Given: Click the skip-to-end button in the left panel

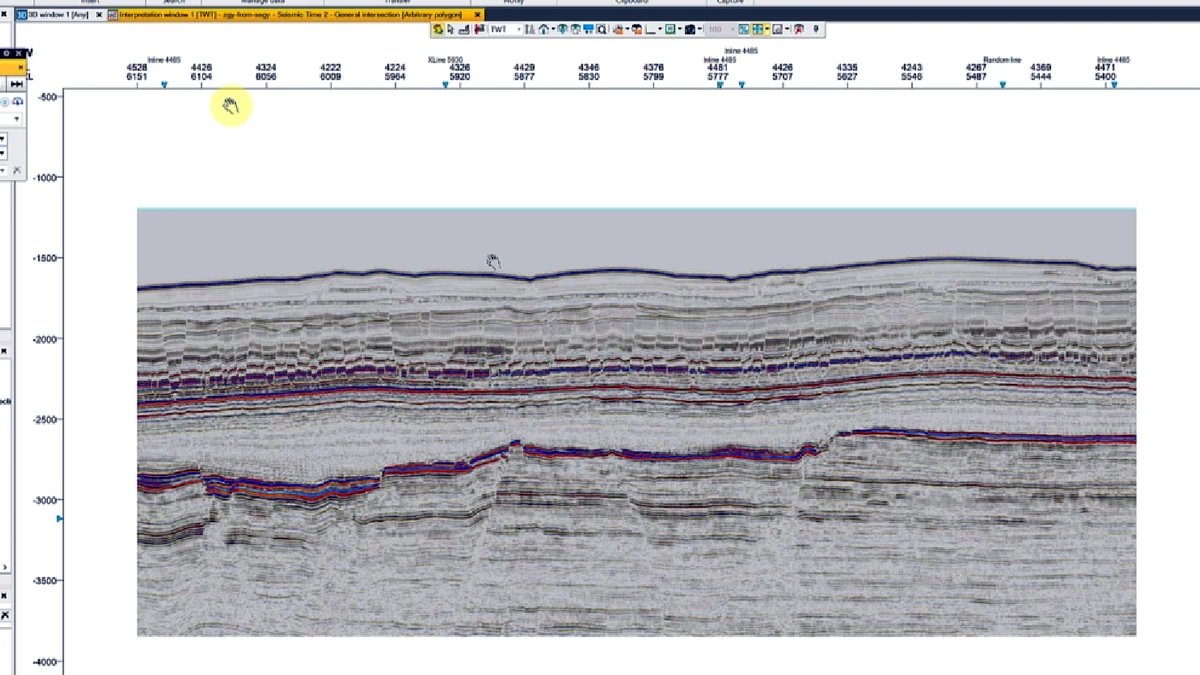Looking at the screenshot, I should point(16,84).
